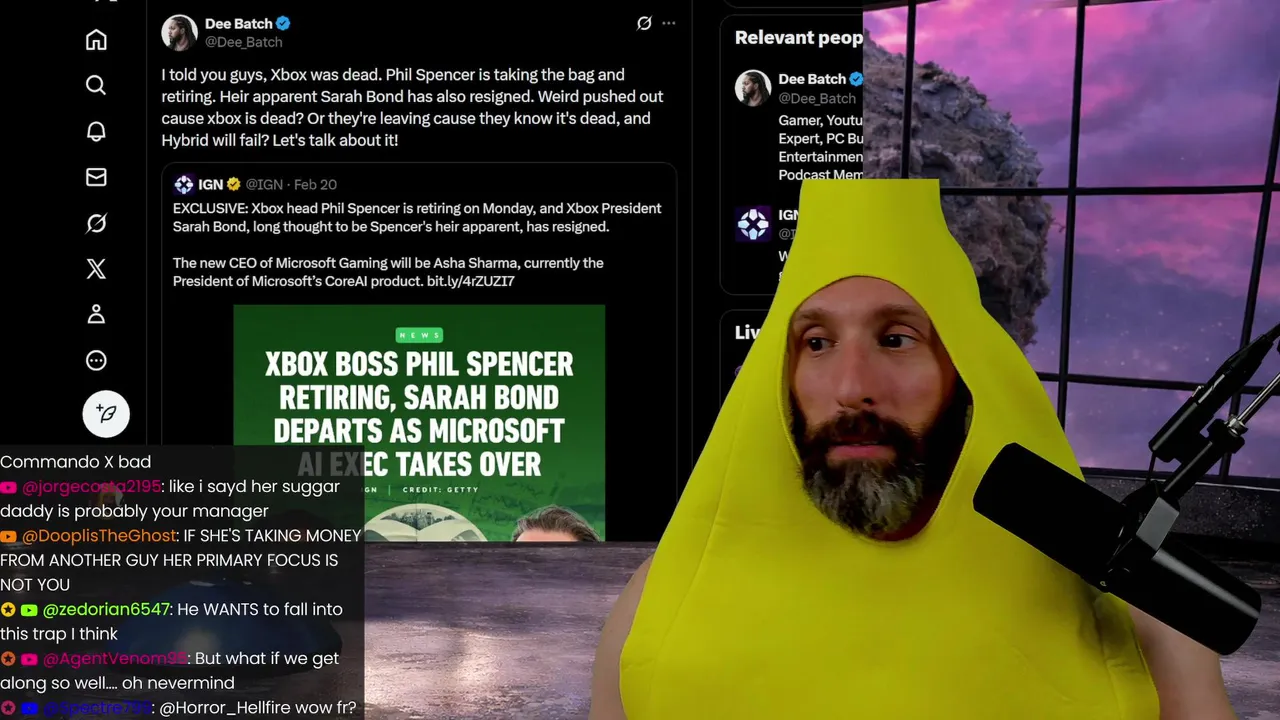The height and width of the screenshot is (720, 1280).
Task: Open the Grok icon in sidebar
Action: point(96,223)
